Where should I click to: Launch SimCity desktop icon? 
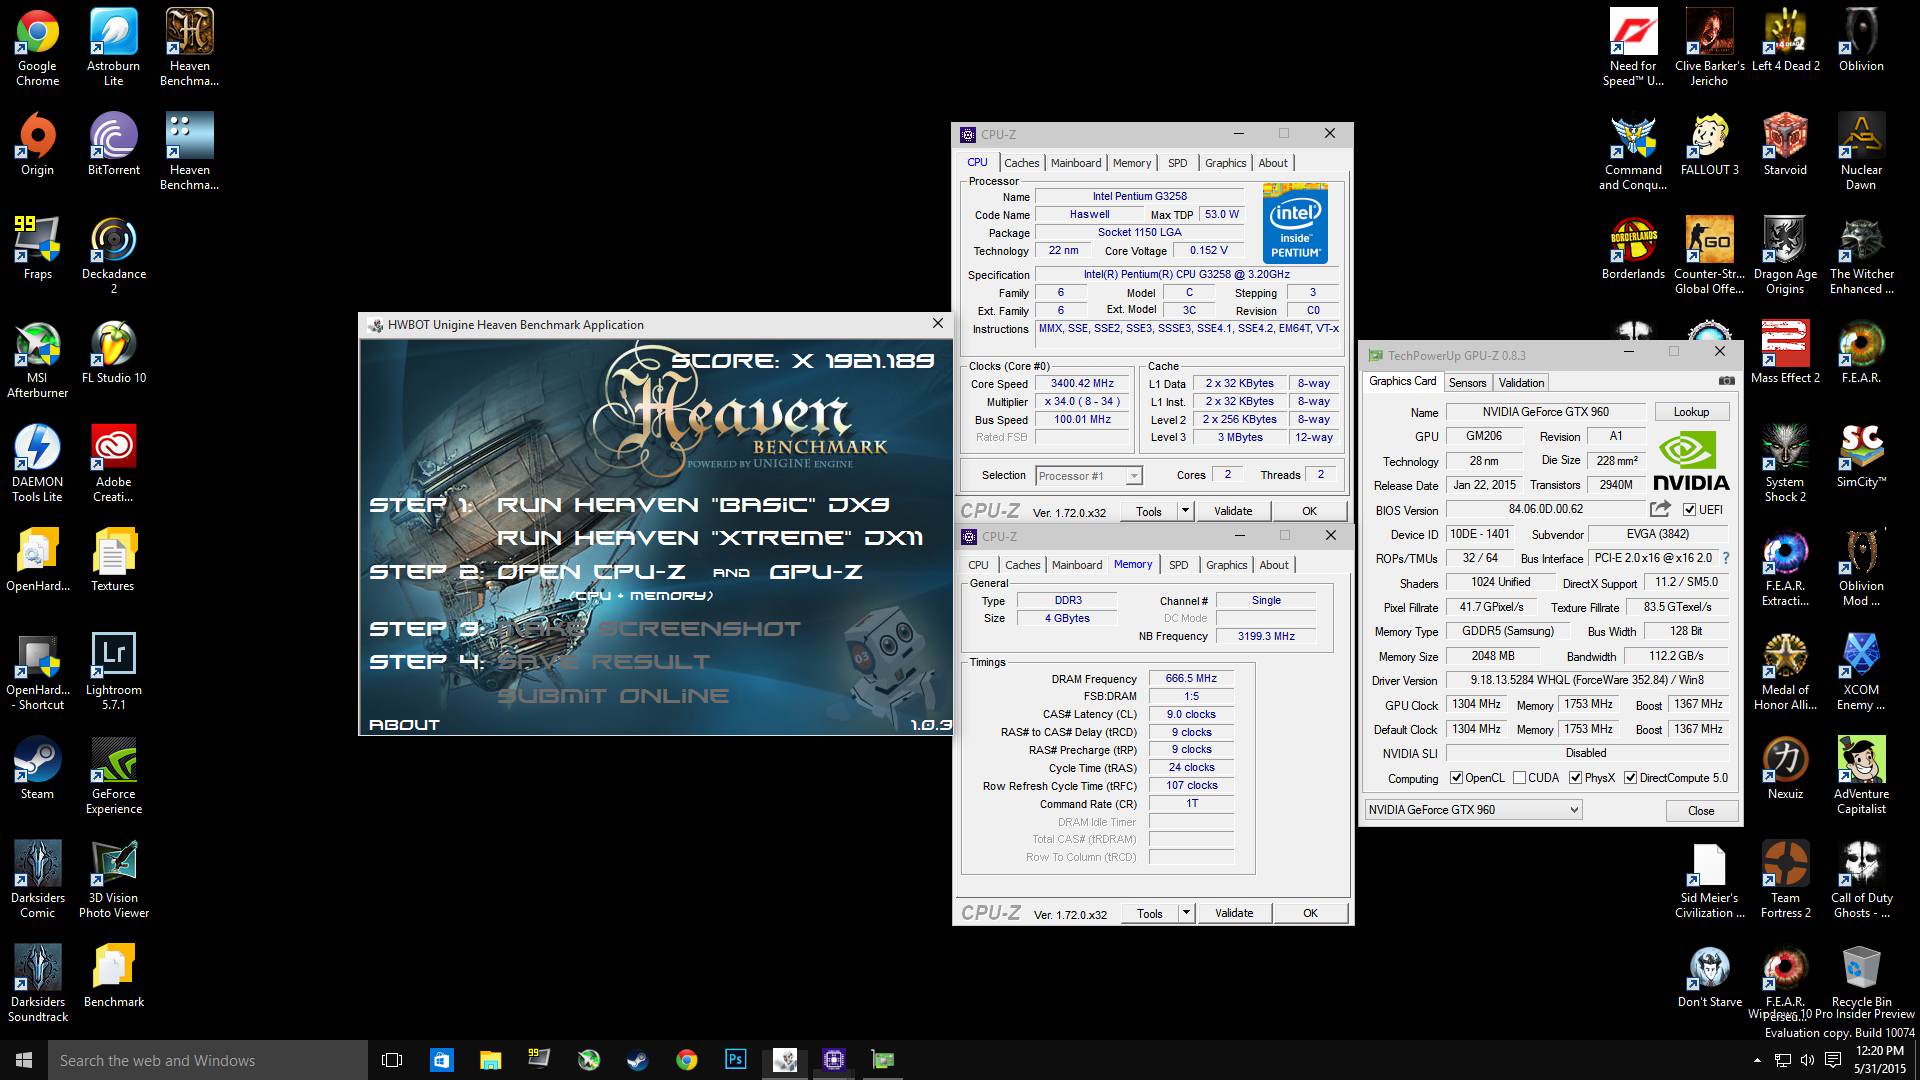click(1861, 457)
